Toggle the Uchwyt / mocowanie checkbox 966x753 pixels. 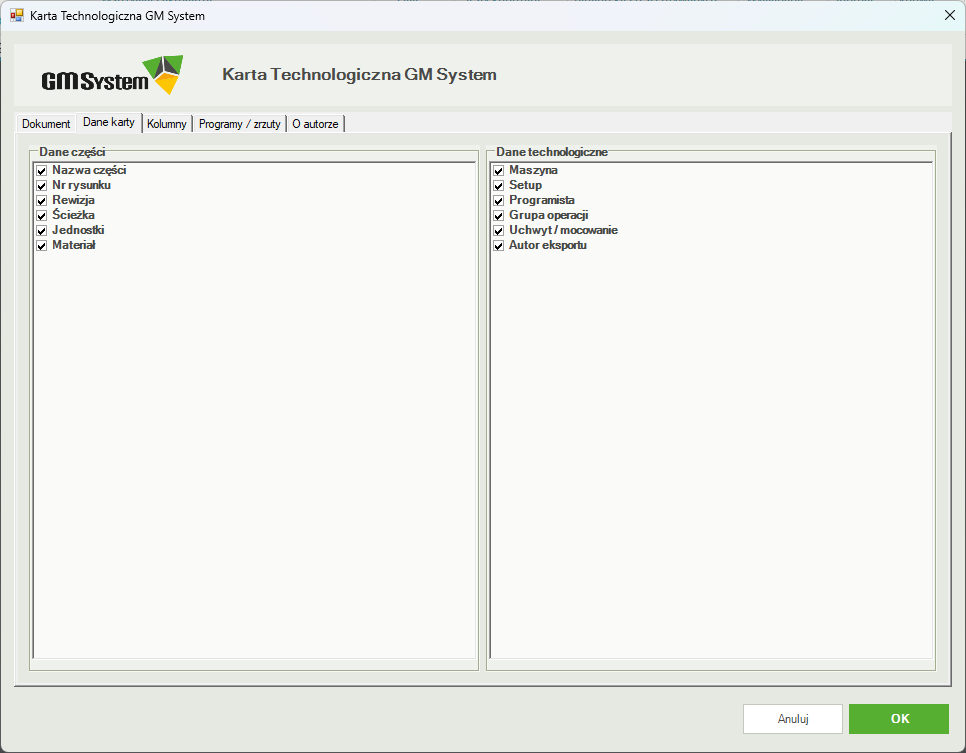click(x=499, y=230)
